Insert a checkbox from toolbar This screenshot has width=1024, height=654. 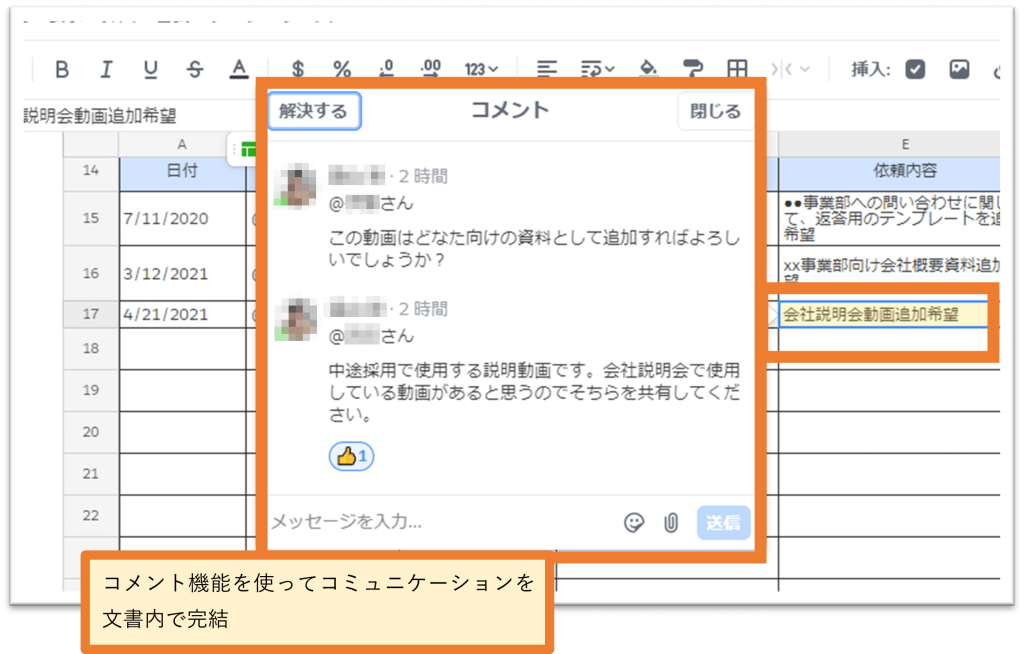pyautogui.click(x=915, y=69)
